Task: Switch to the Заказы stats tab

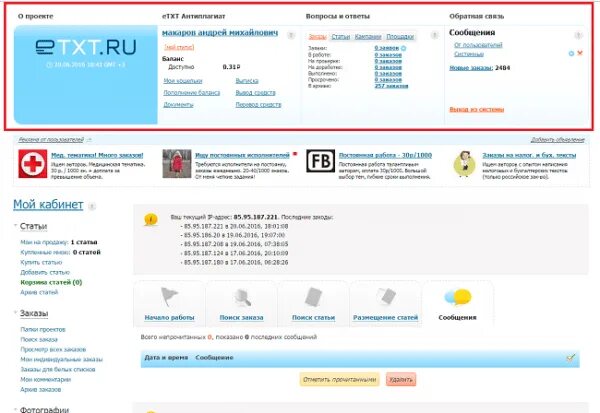Action: 317,37
